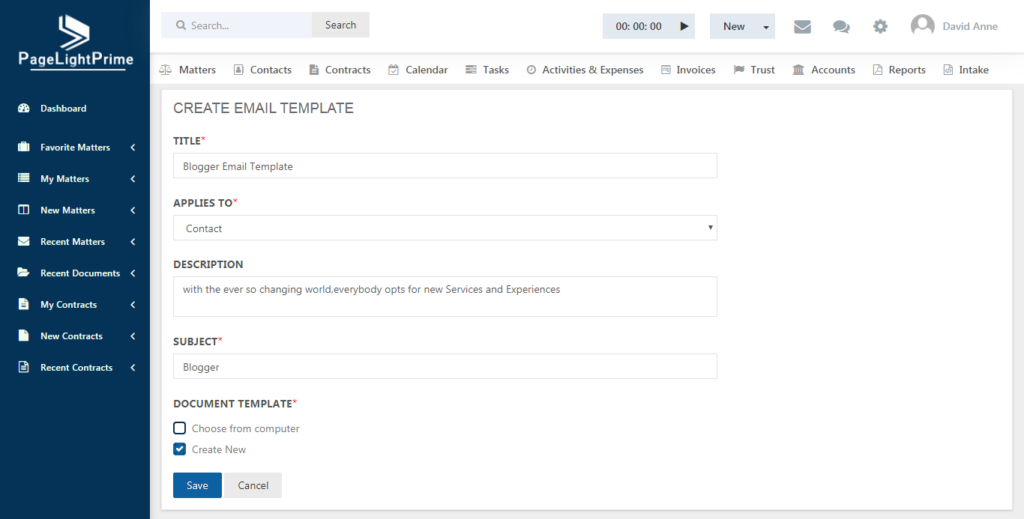Click the search magnifier icon
This screenshot has width=1024, height=519.
click(x=182, y=25)
